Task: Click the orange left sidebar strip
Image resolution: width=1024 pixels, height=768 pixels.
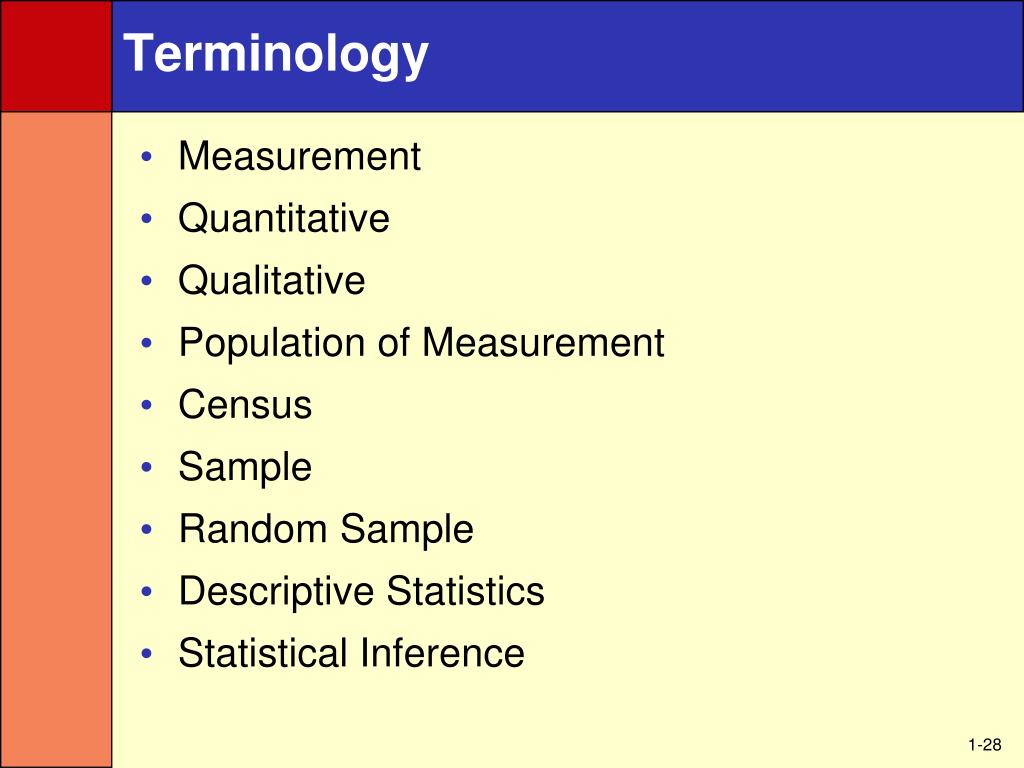Action: click(x=56, y=440)
